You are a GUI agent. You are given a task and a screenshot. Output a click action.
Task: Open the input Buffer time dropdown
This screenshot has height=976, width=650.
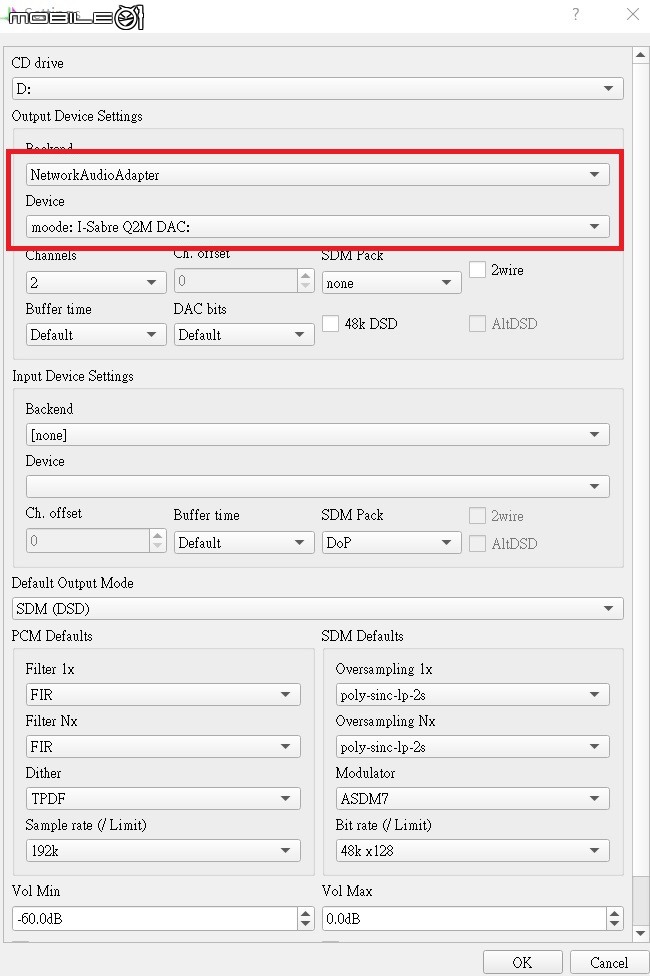(244, 542)
